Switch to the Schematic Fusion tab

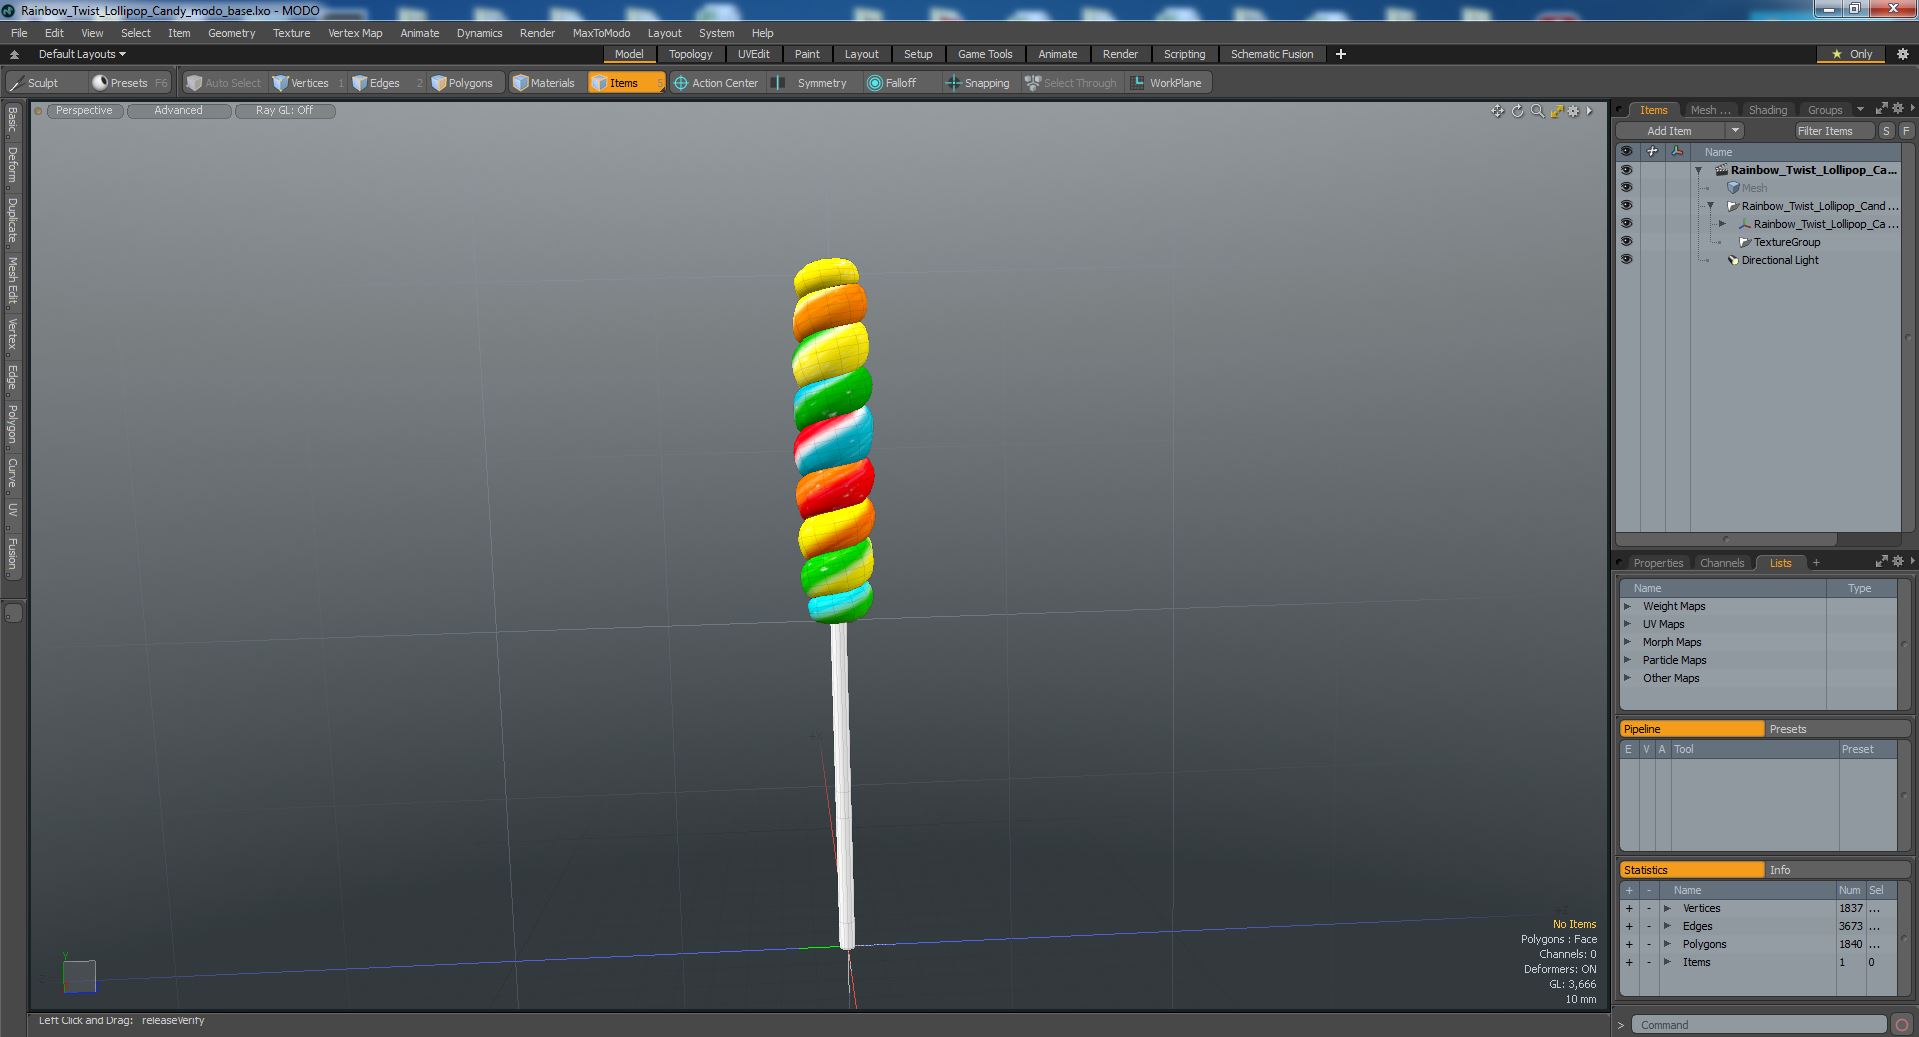(1272, 54)
